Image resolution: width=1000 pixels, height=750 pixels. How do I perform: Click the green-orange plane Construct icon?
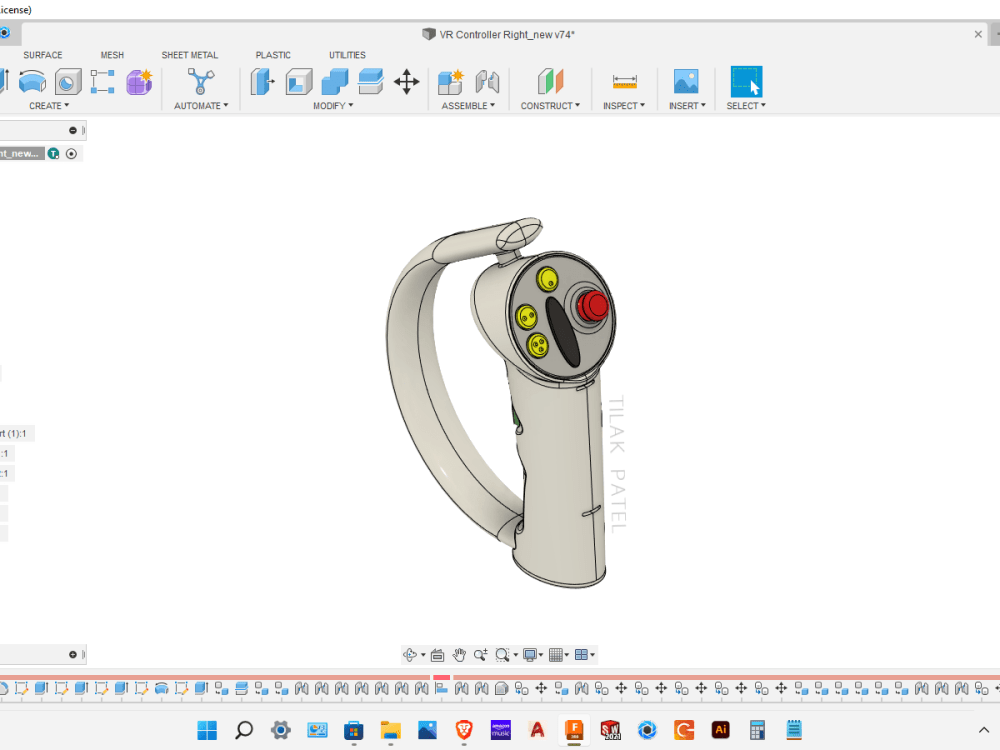pos(550,82)
